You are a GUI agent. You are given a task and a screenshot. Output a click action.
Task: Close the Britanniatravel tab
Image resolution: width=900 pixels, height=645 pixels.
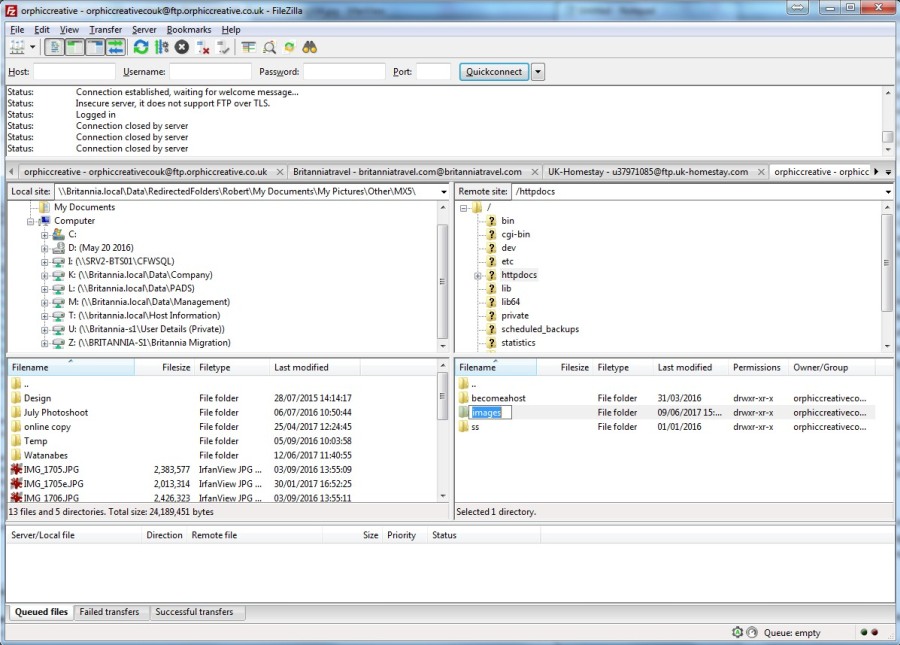coord(535,172)
